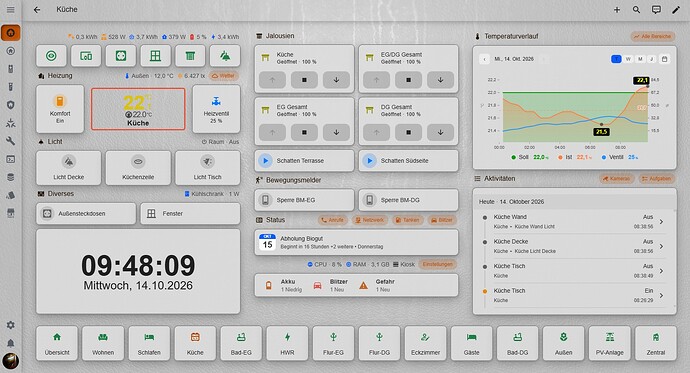Toggle the Ist series in the chart legend

(x=575, y=157)
